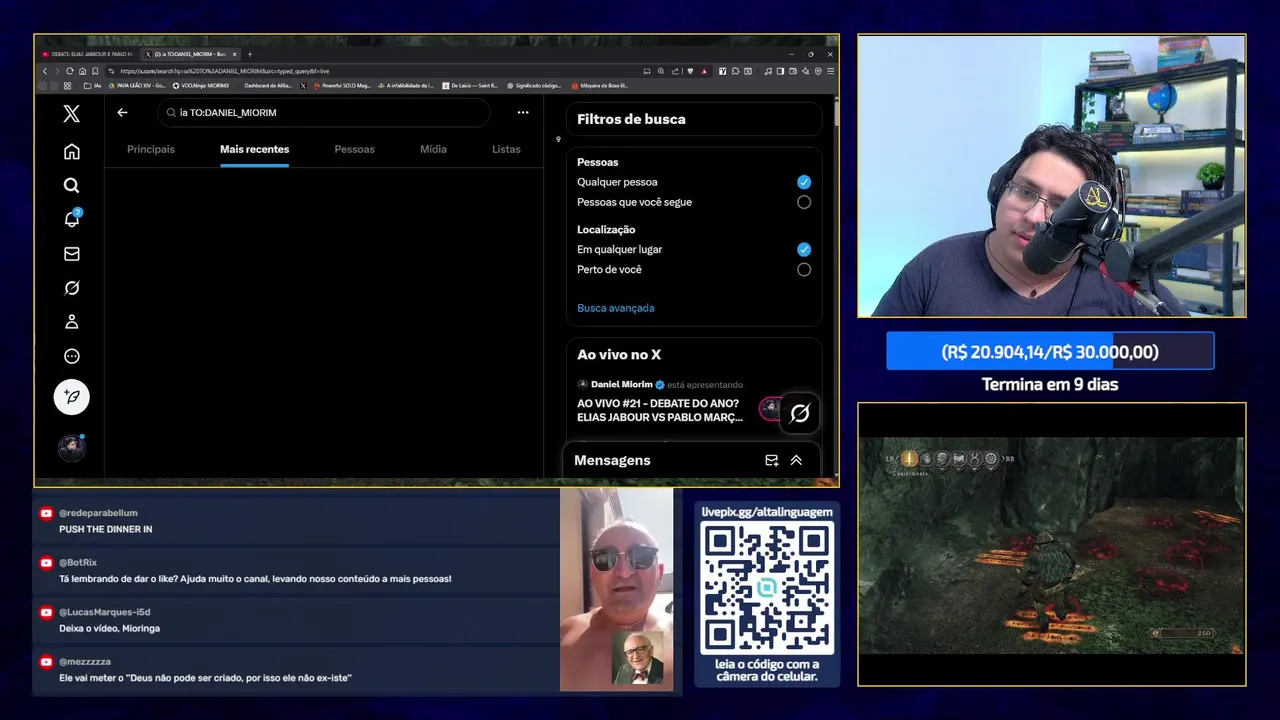Open Grok icon in left sidebar

[71, 288]
